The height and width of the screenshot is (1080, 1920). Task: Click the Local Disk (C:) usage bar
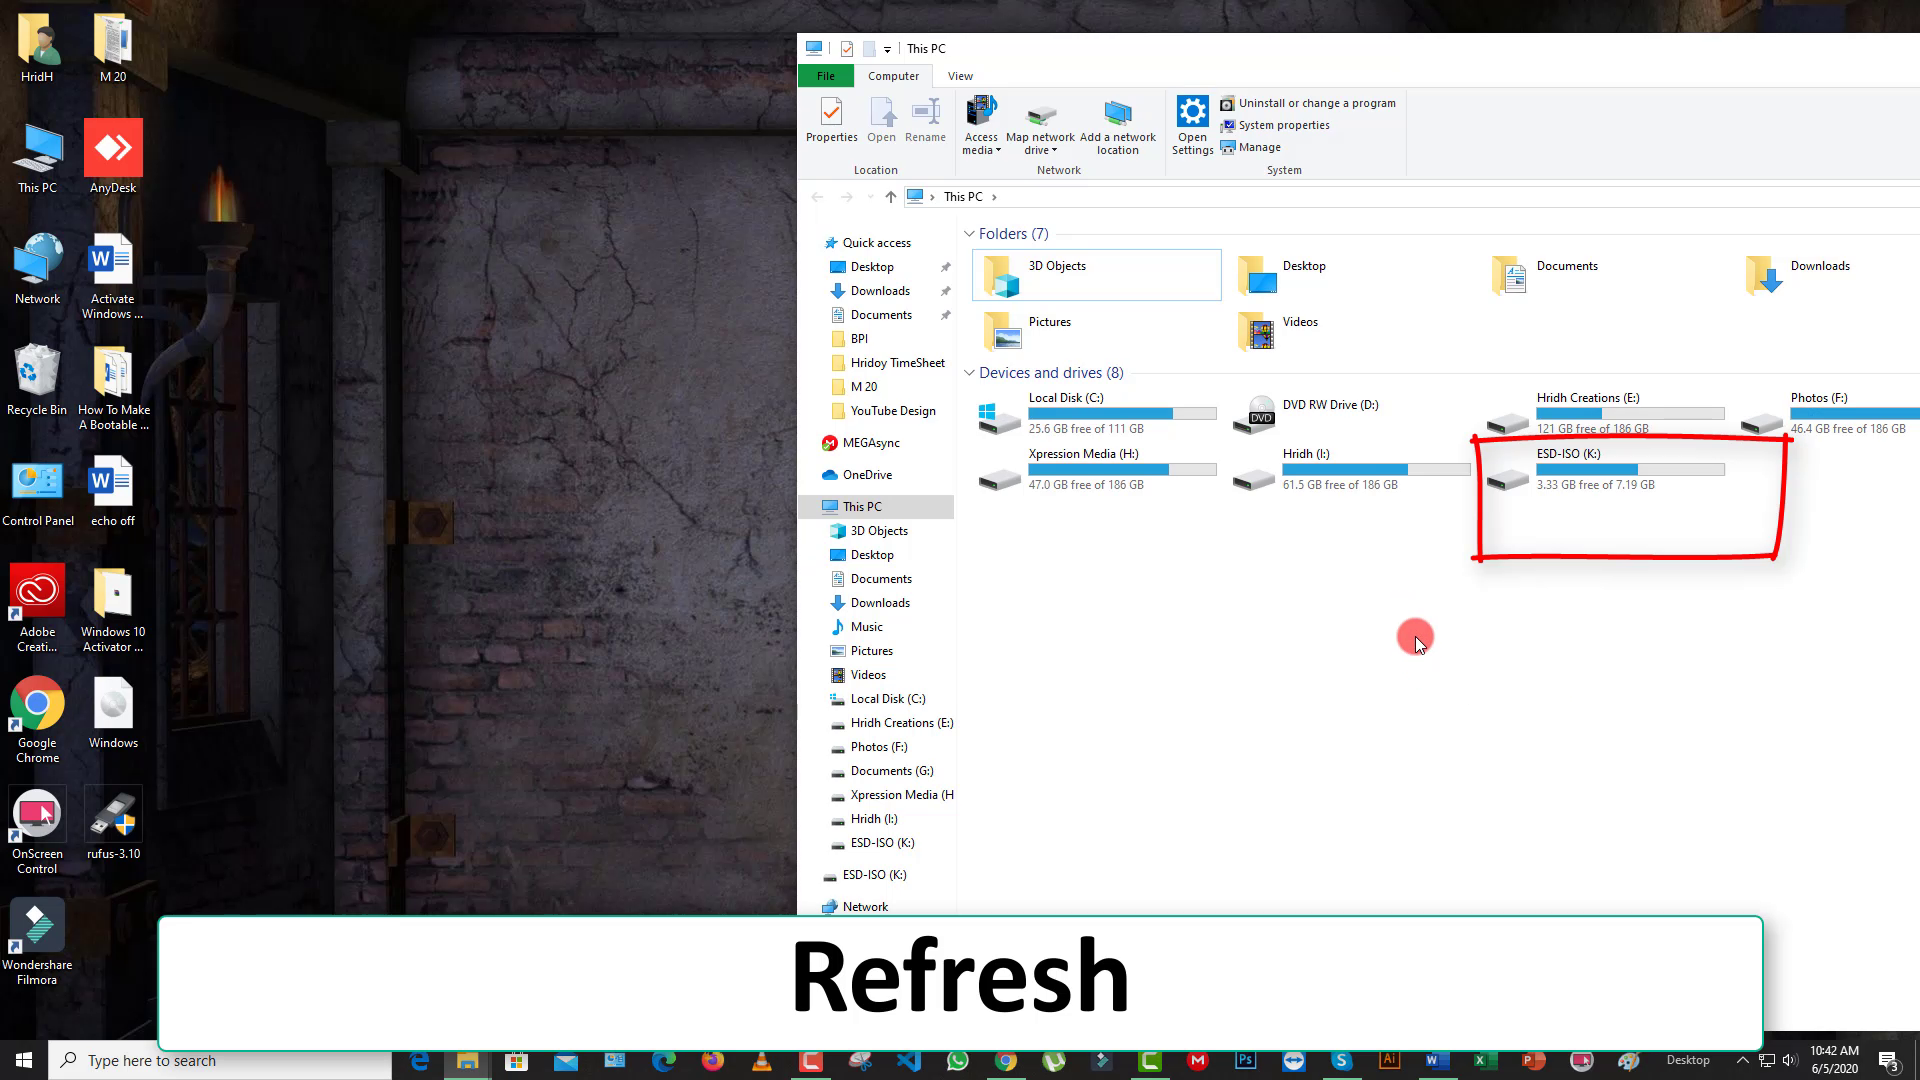(x=1122, y=413)
